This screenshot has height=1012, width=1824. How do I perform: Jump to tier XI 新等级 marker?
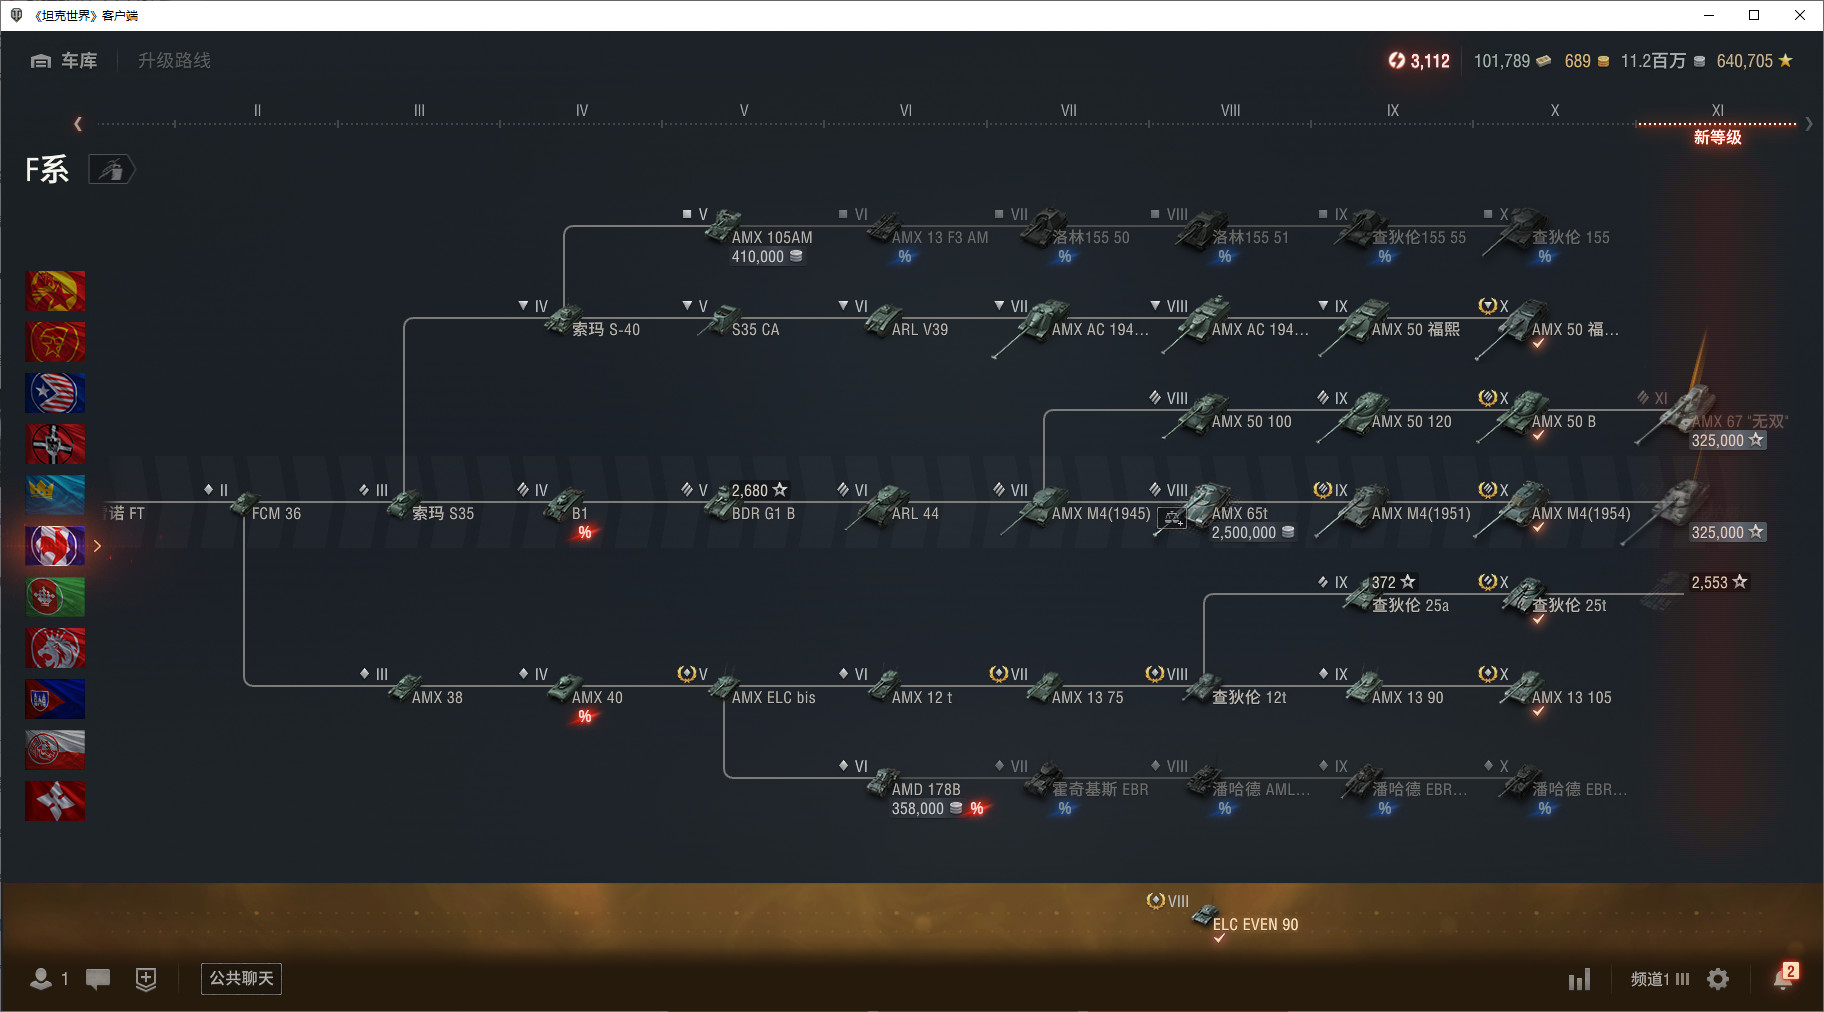point(1717,125)
